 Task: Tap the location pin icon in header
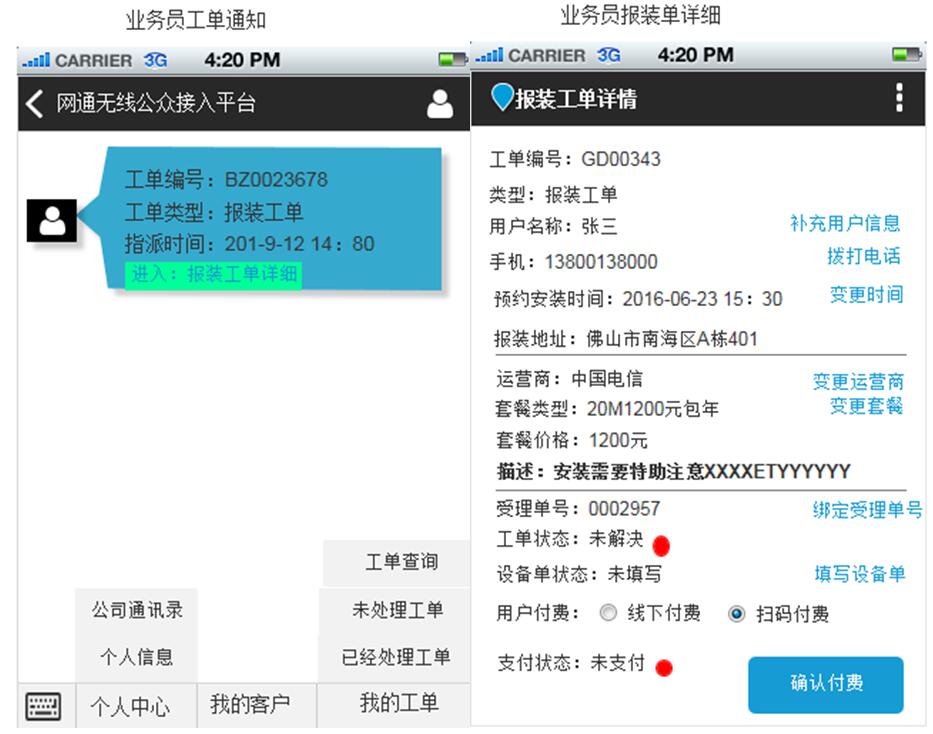502,97
